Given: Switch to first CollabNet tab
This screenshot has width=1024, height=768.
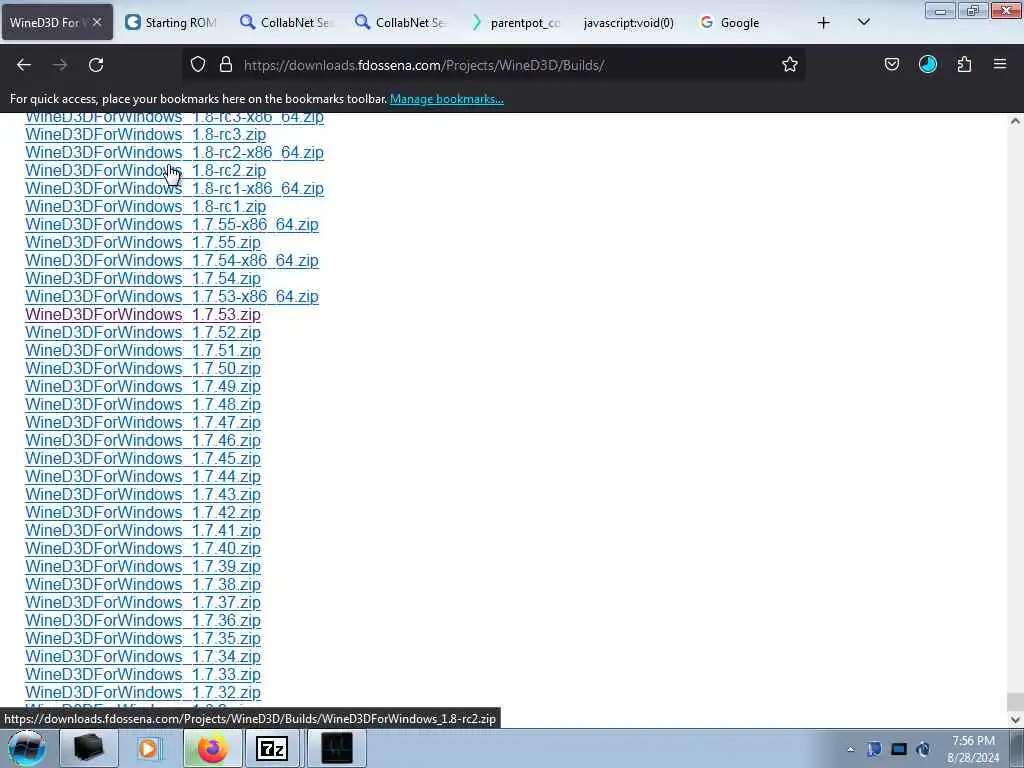Looking at the screenshot, I should pyautogui.click(x=287, y=23).
